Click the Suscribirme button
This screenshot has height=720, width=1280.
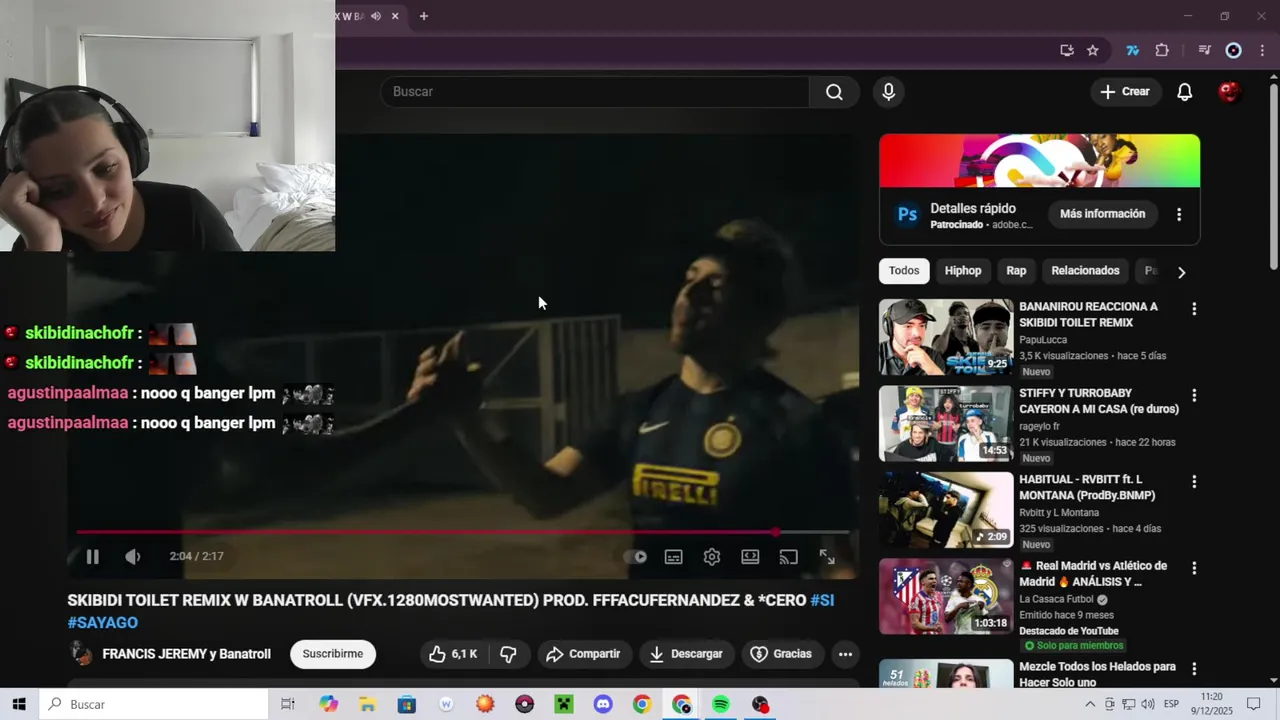point(333,654)
